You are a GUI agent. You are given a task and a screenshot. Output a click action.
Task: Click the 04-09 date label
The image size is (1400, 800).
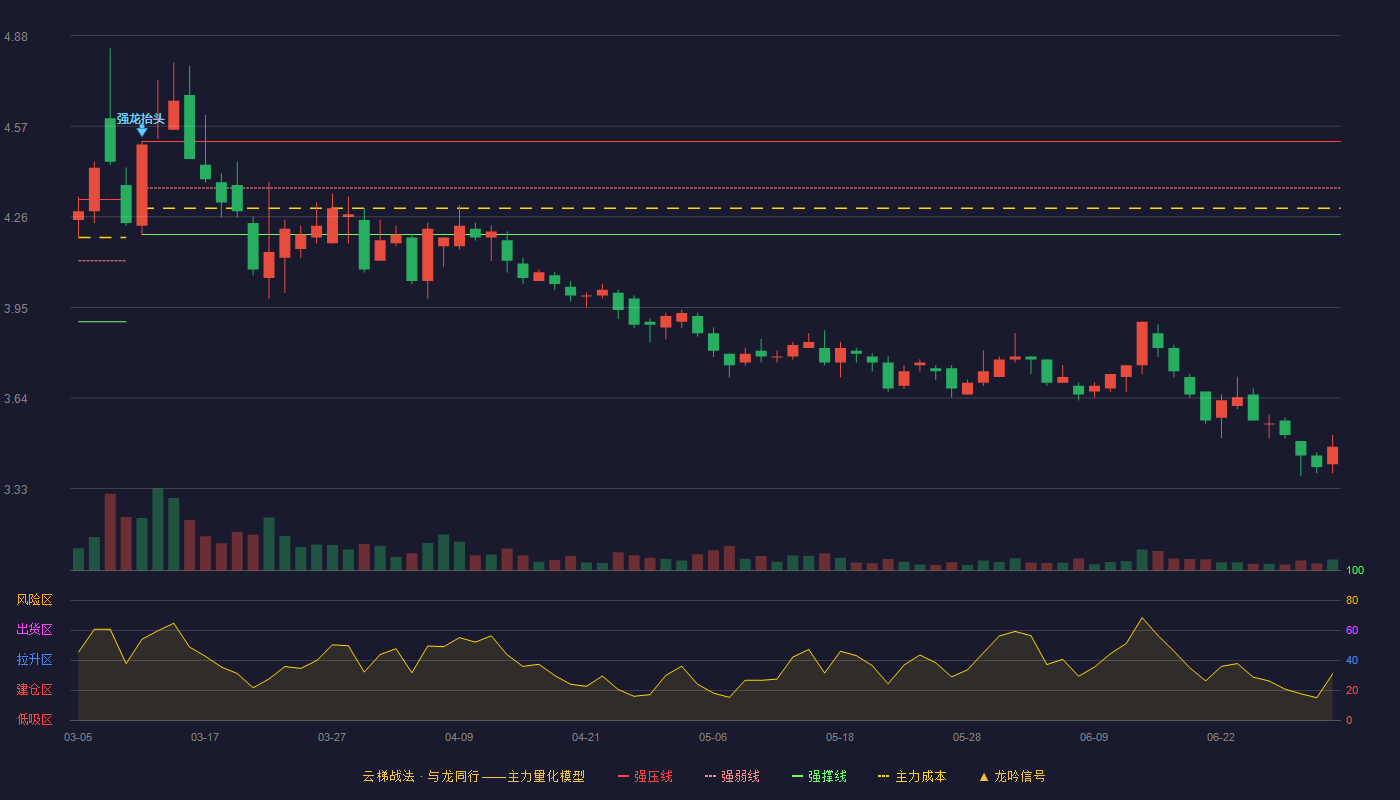pos(459,737)
